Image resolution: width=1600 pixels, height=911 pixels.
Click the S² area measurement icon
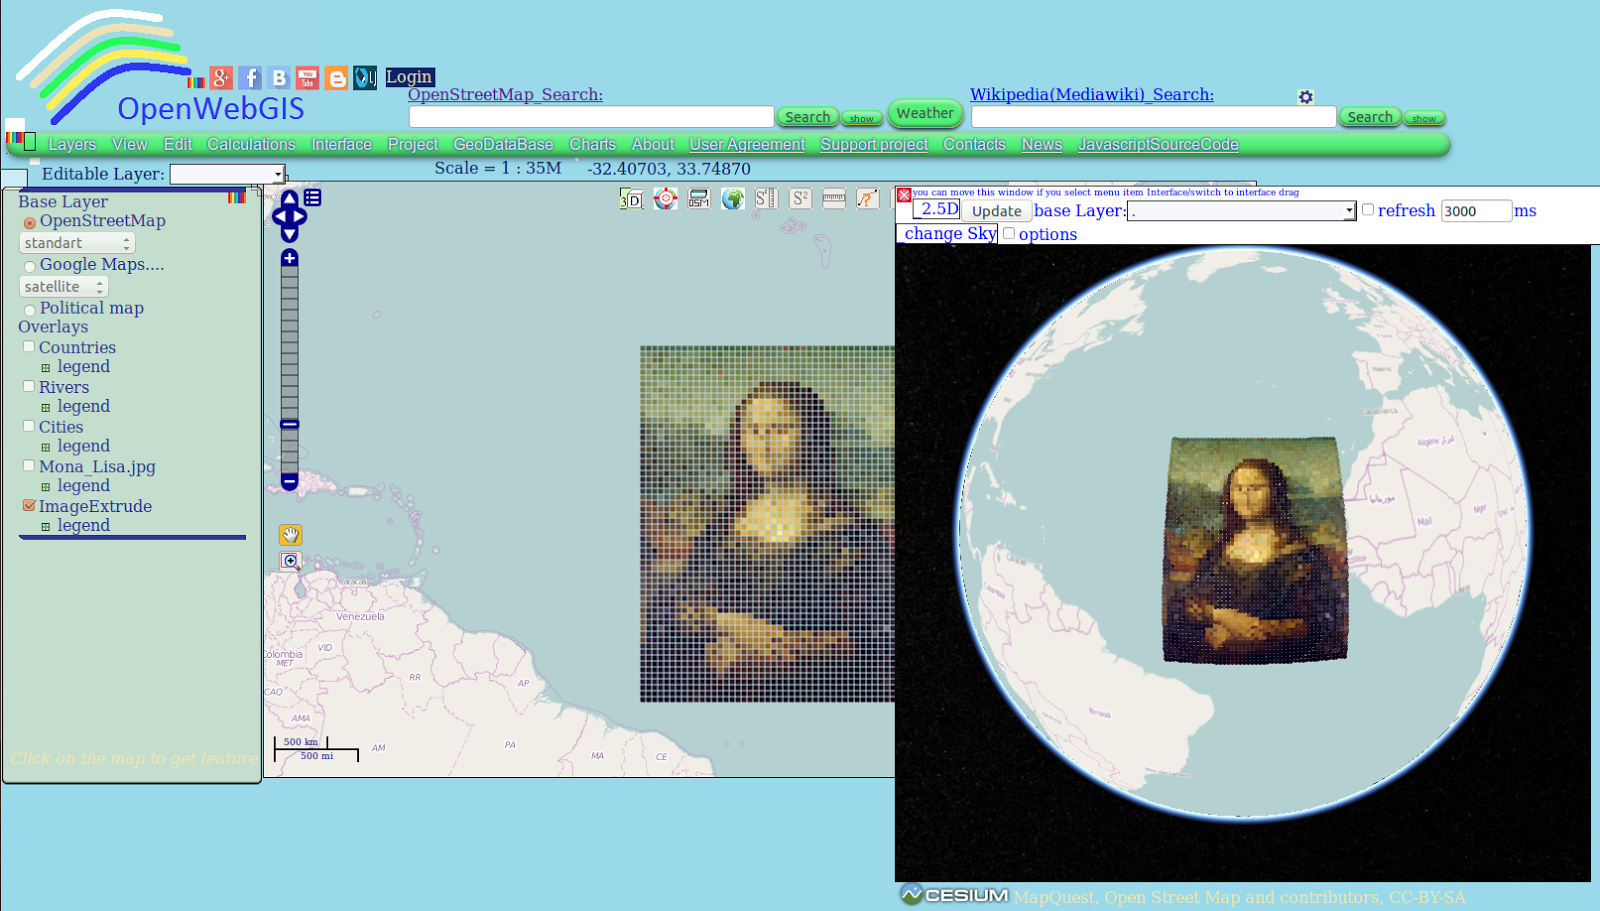pyautogui.click(x=800, y=199)
